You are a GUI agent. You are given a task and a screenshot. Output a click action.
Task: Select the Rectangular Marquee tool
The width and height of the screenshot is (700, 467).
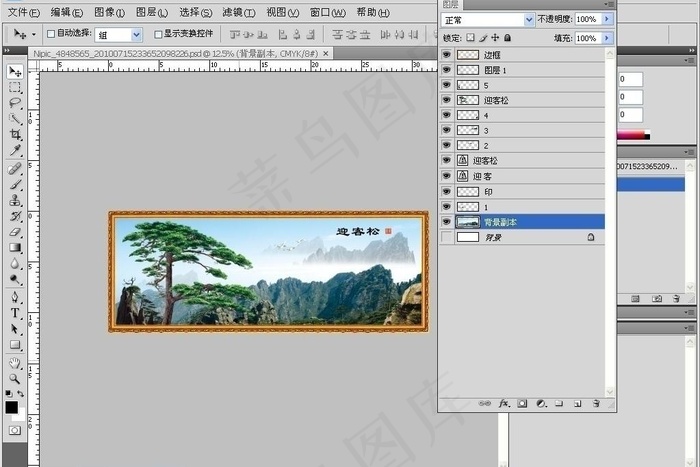(x=15, y=87)
